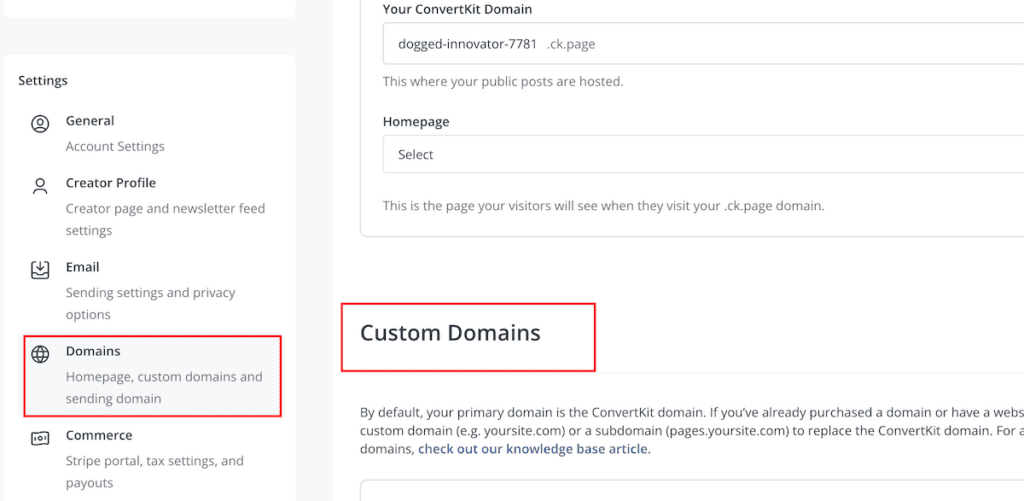Click the 'Settings' sidebar heading
This screenshot has height=501, width=1024.
[43, 81]
